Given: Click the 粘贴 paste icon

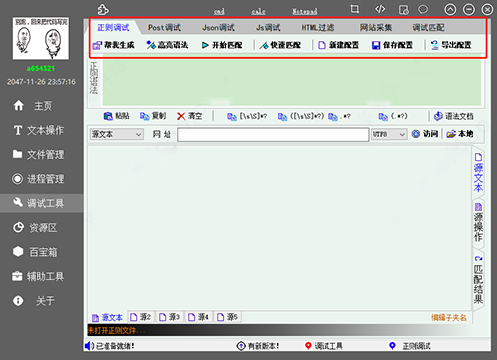Looking at the screenshot, I should [x=108, y=116].
